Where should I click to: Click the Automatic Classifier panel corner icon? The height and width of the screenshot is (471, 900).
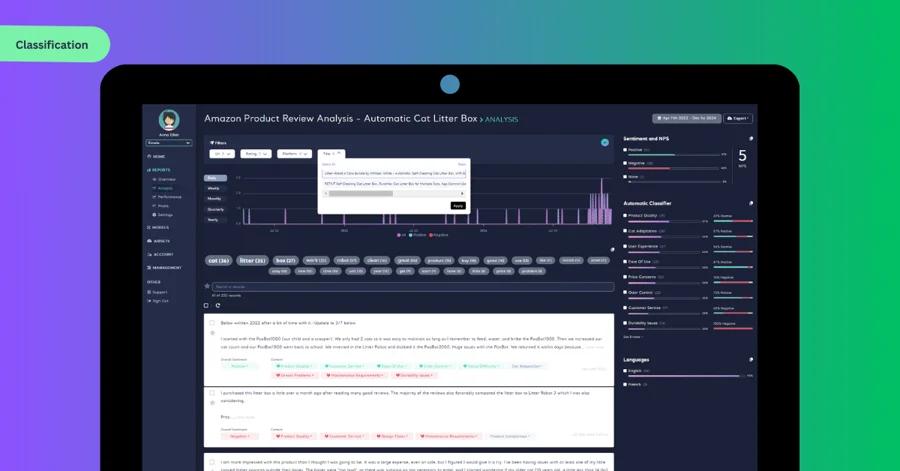coord(750,203)
